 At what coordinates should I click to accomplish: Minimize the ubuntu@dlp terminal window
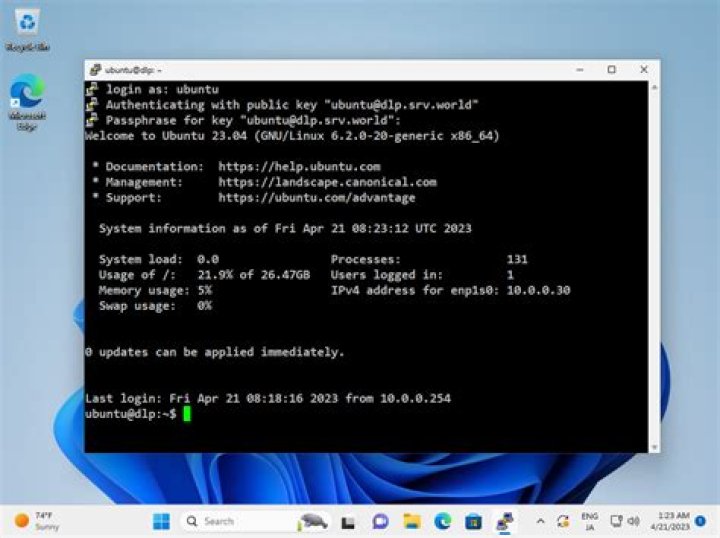coord(580,70)
